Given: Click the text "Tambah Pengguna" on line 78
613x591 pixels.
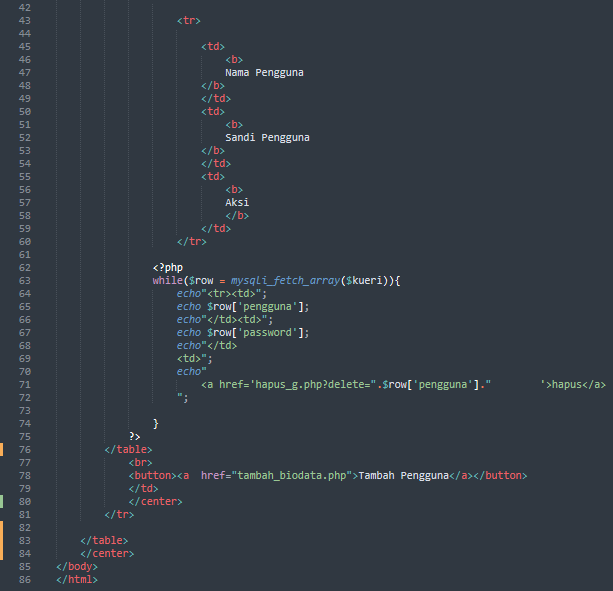Looking at the screenshot, I should pos(403,476).
